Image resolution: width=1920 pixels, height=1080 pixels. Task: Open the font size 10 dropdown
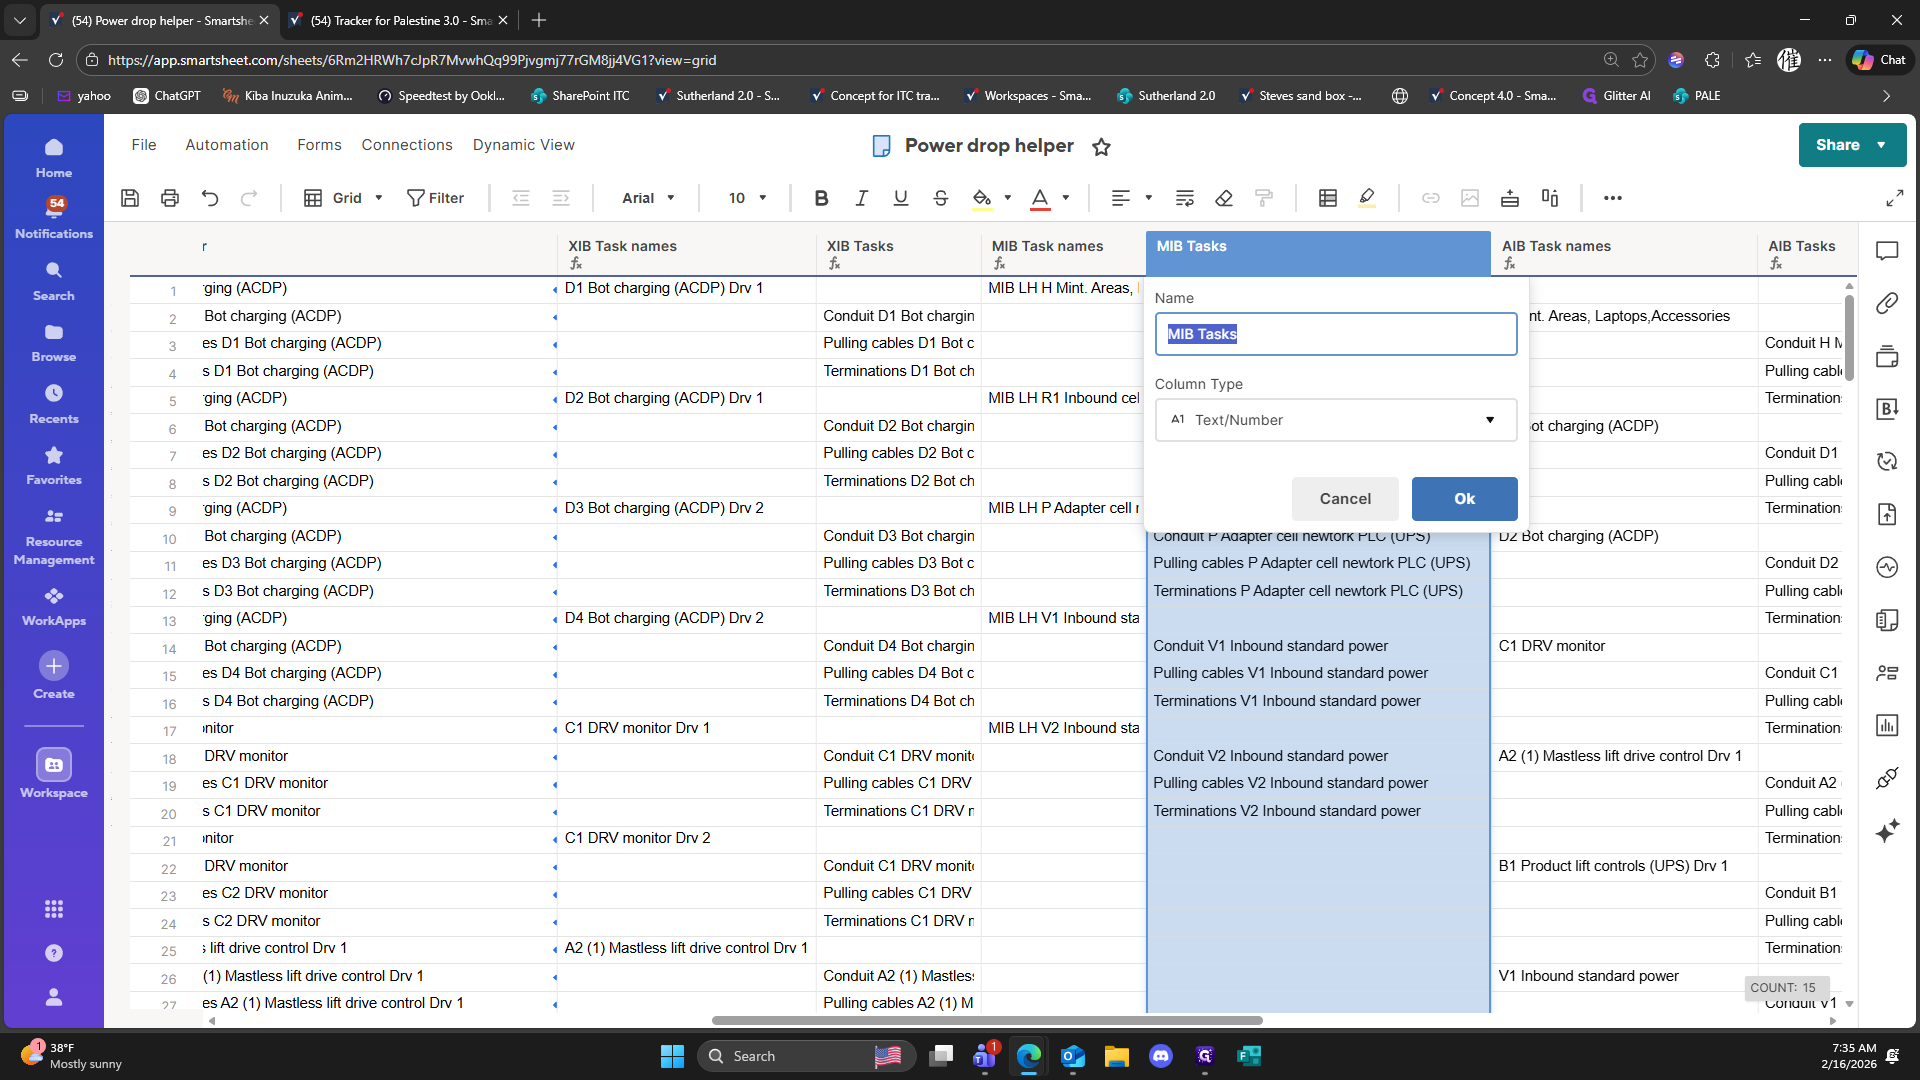pos(747,198)
